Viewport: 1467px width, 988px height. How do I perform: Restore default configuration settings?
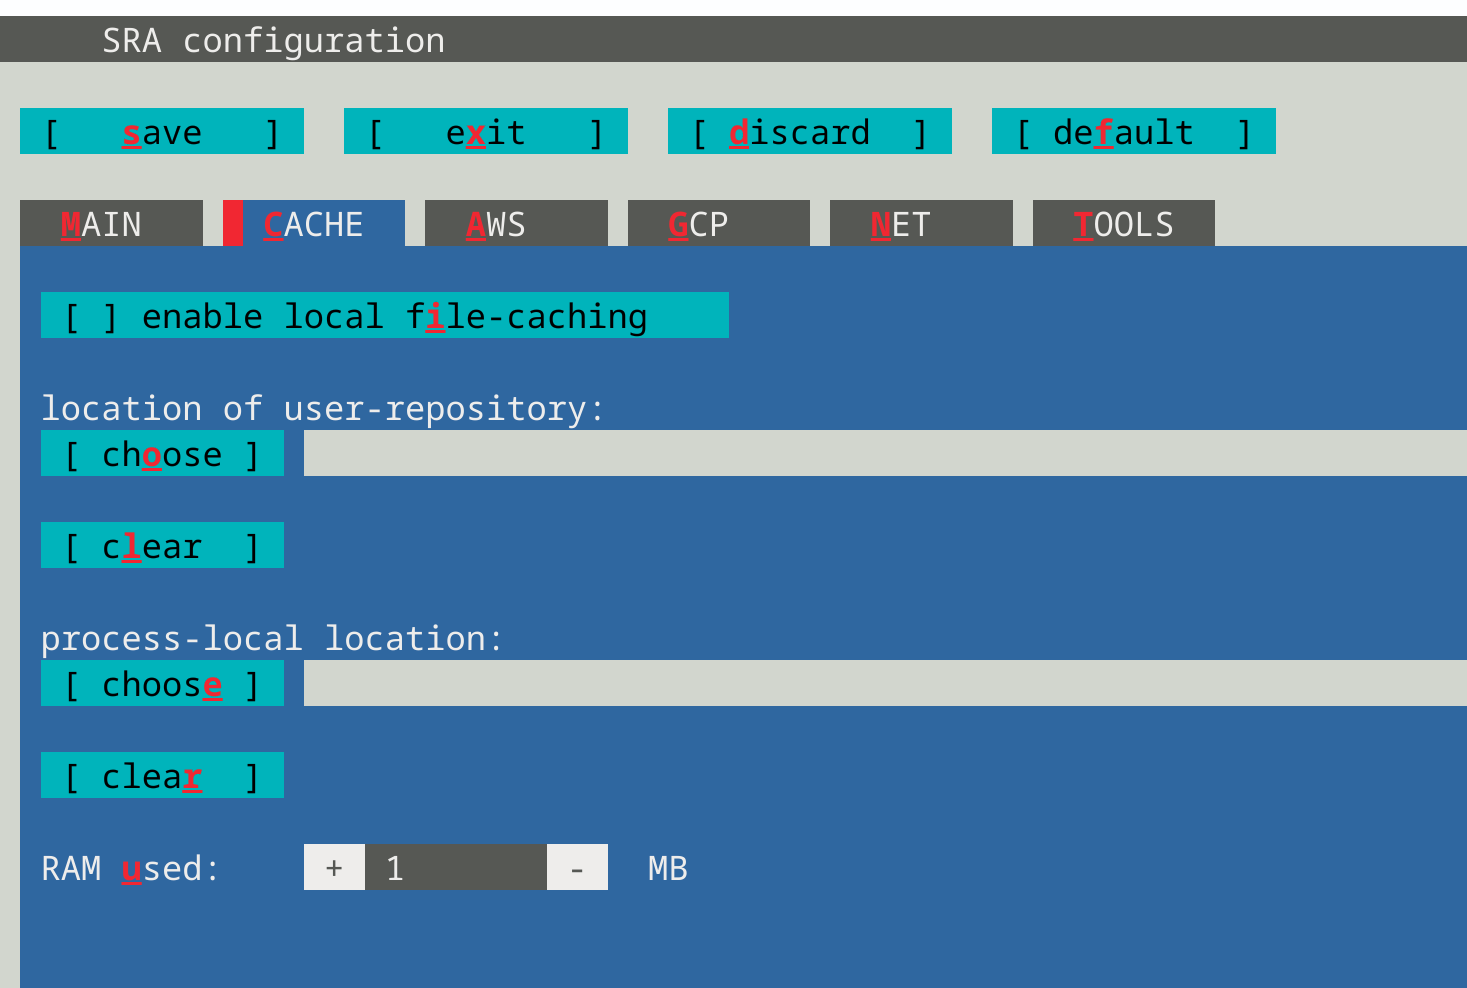pyautogui.click(x=1132, y=131)
